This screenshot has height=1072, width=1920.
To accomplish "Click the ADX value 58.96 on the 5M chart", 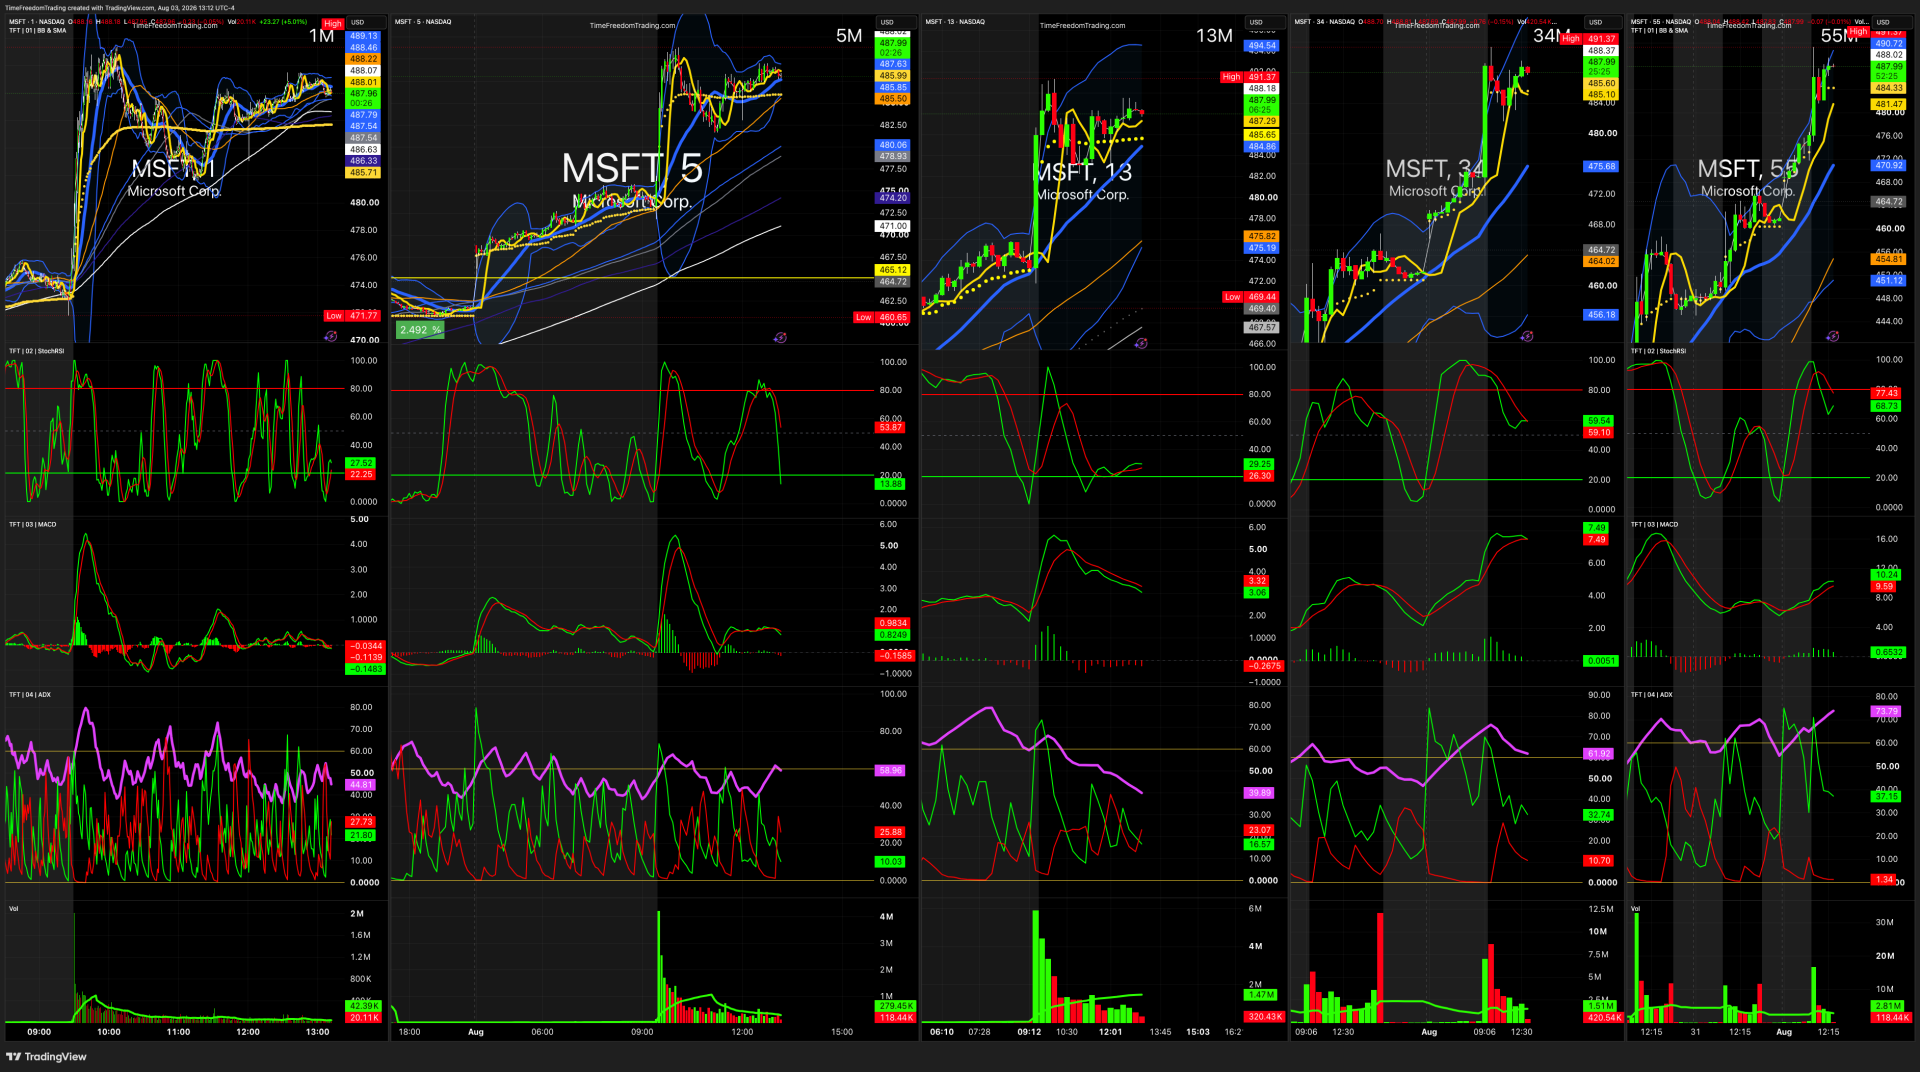I will coord(890,771).
